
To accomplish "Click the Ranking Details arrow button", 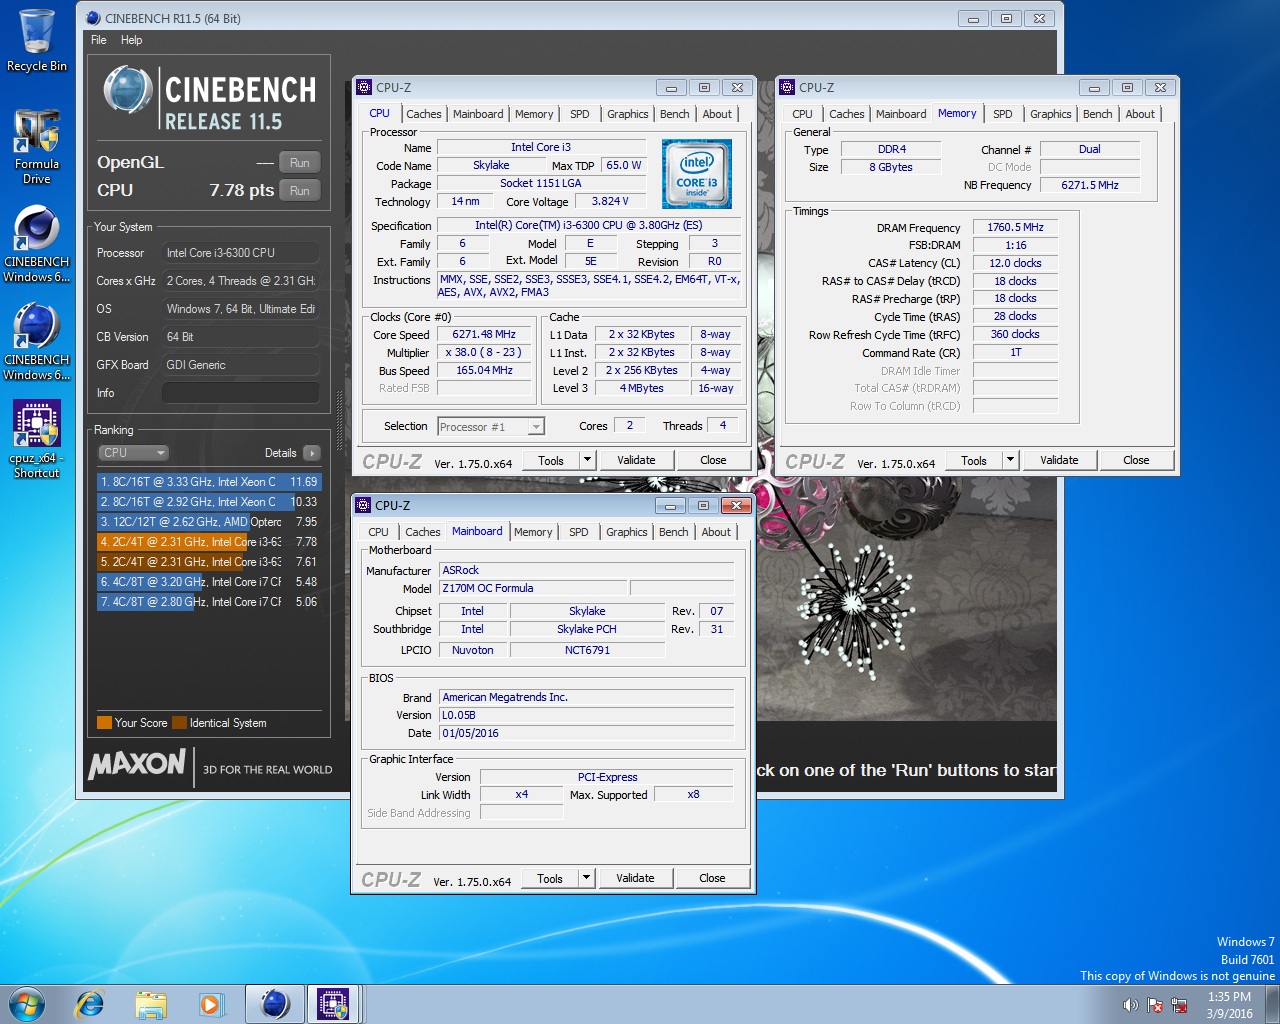I will pos(312,453).
